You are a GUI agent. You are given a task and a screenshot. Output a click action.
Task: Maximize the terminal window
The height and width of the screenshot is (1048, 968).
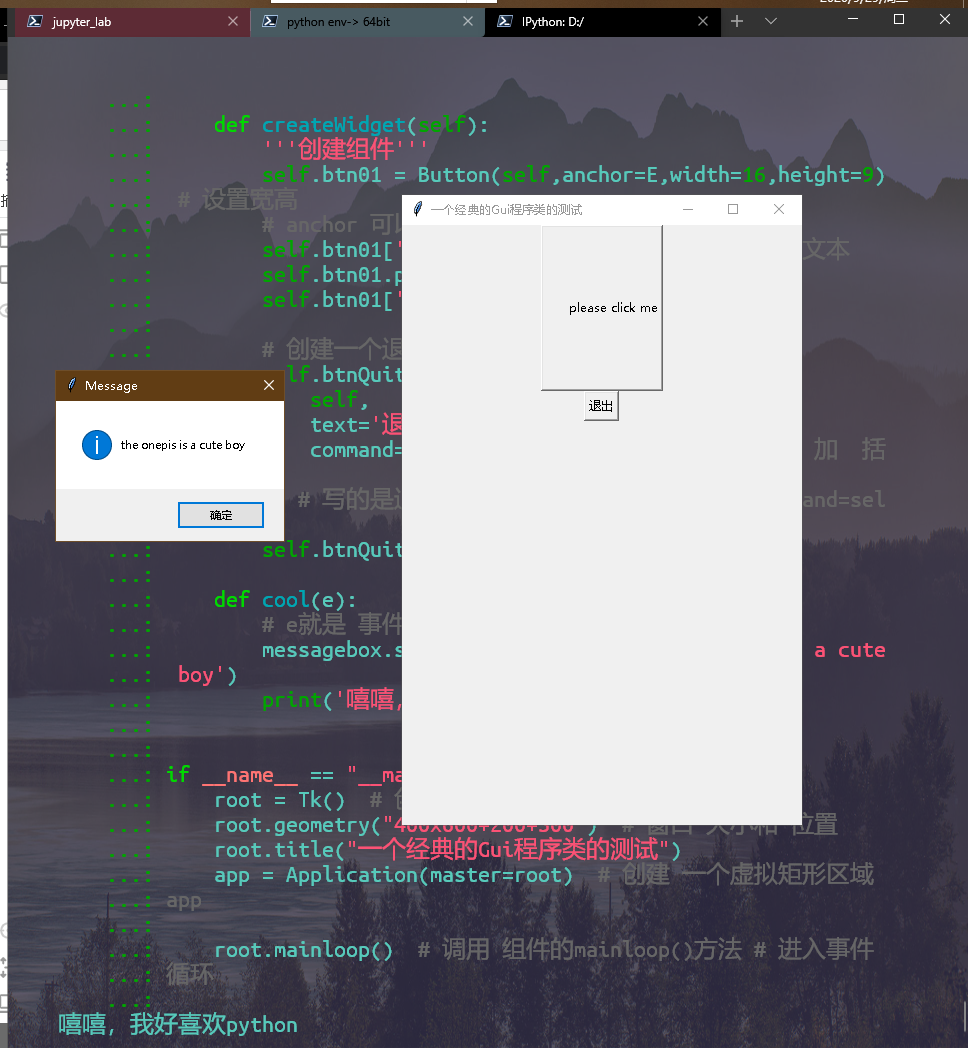tap(899, 19)
